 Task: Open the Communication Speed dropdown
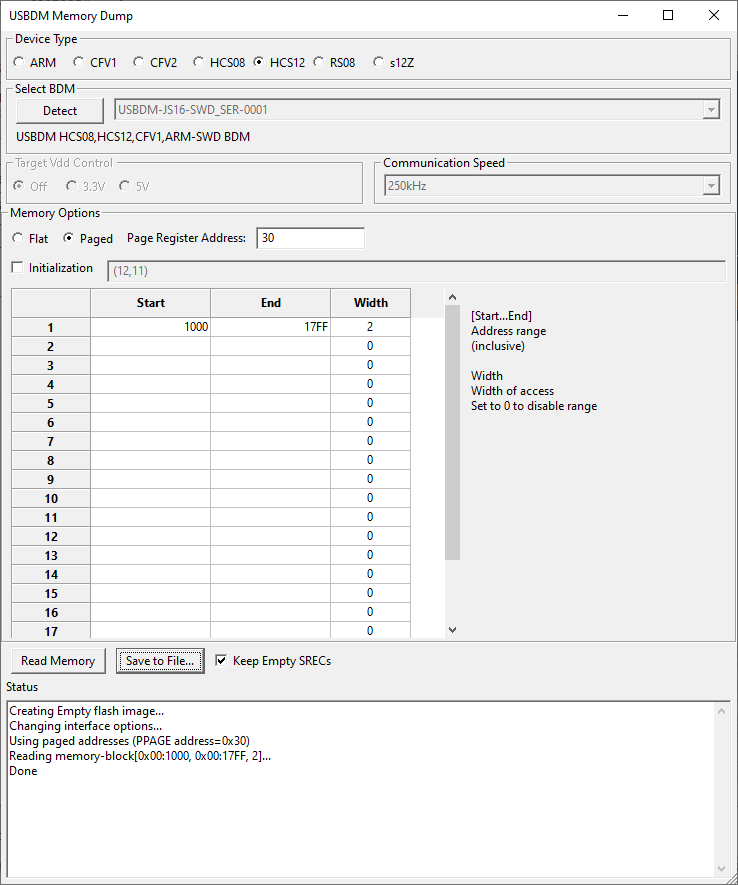click(711, 186)
